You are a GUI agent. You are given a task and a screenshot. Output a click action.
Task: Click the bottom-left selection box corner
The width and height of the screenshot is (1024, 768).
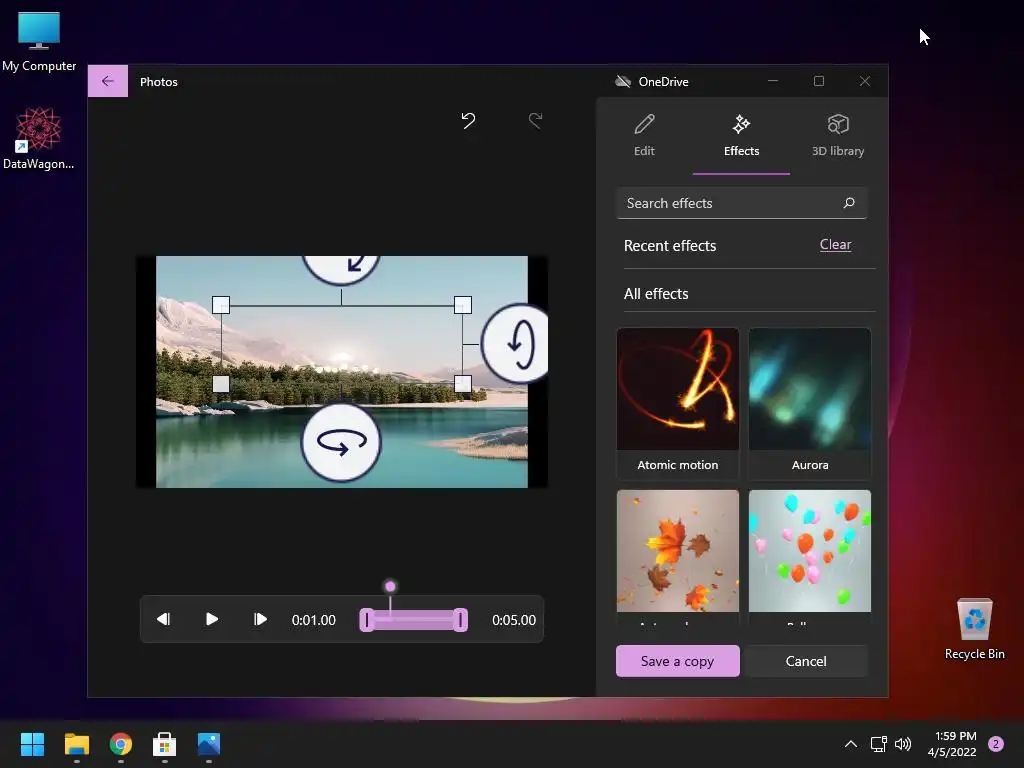[x=221, y=383]
